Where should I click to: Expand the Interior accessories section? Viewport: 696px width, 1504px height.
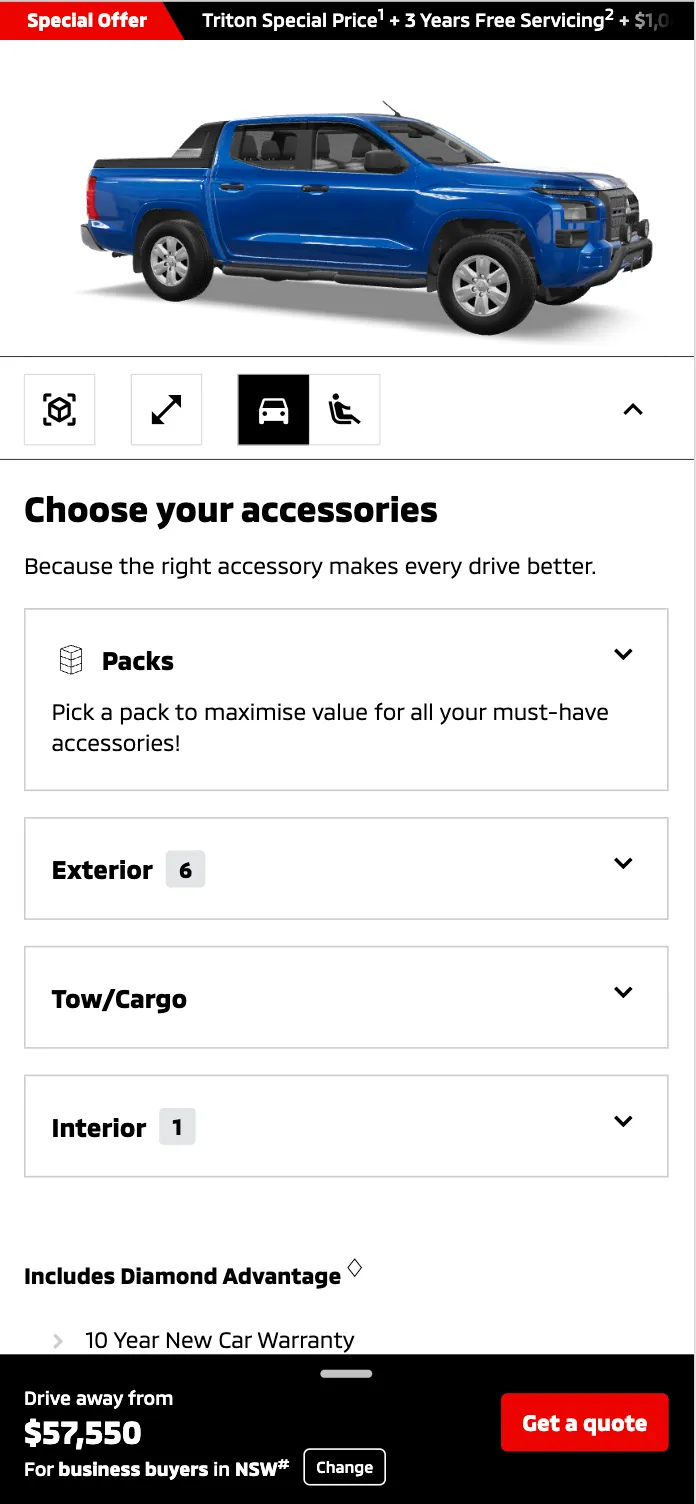coord(622,1121)
